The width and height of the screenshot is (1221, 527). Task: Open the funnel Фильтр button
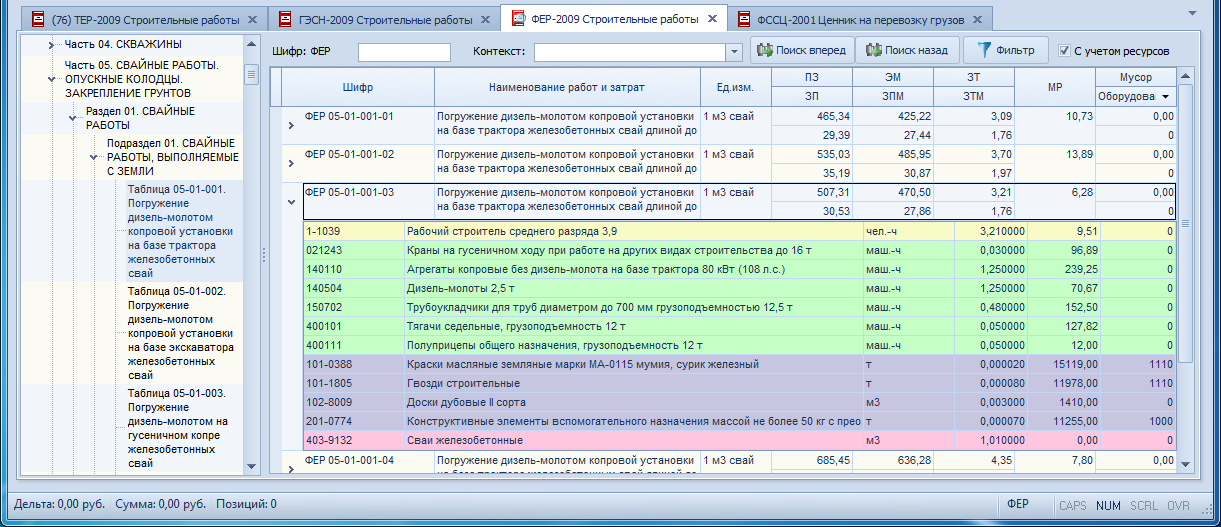pyautogui.click(x=1006, y=50)
